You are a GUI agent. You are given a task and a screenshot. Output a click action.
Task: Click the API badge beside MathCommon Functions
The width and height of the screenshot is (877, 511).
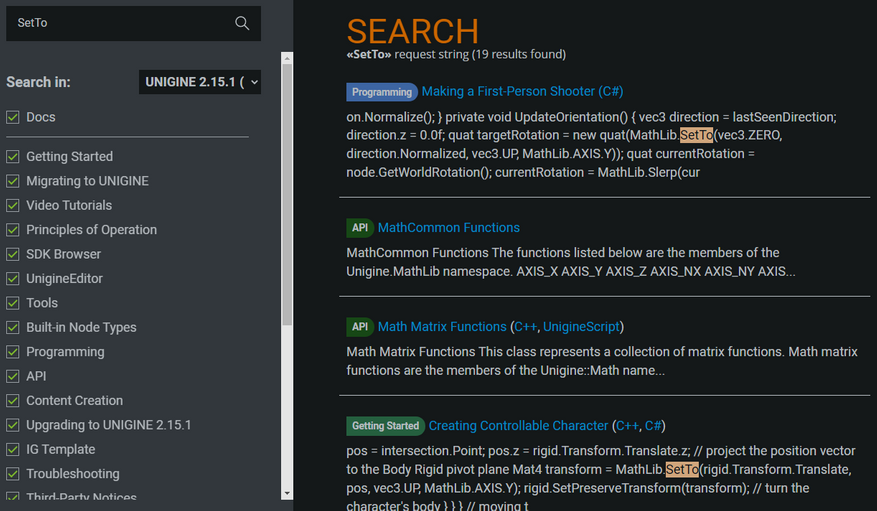(x=360, y=228)
